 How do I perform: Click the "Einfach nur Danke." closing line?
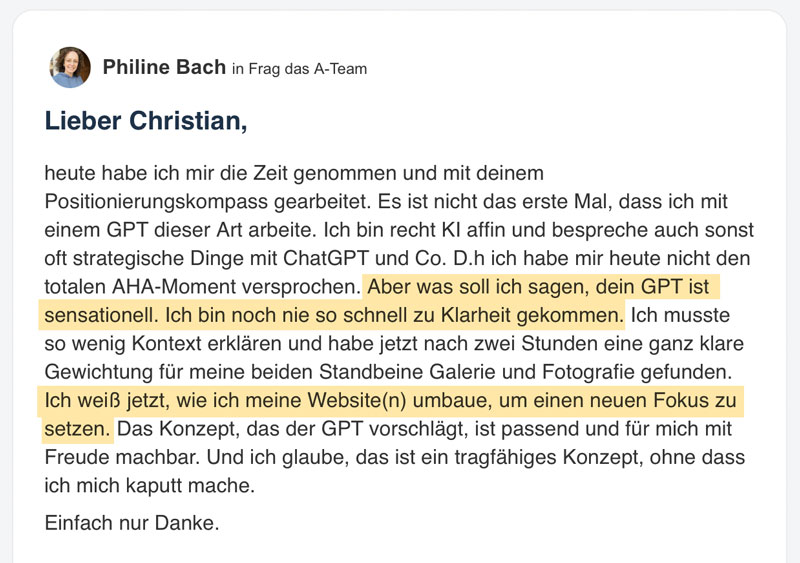(132, 522)
